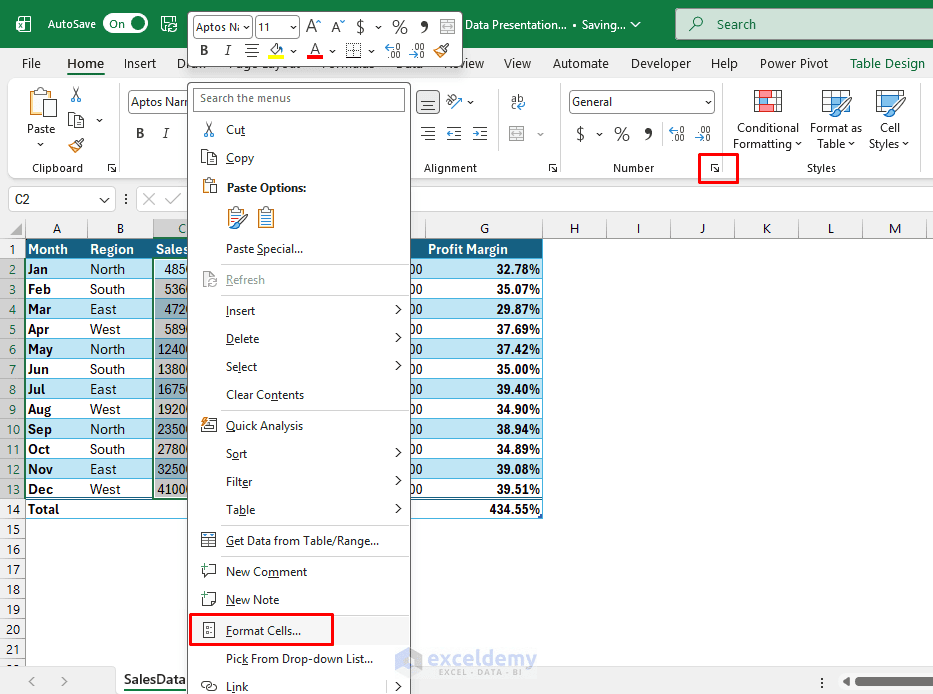Open Format as Table gallery
Screen dimensions: 933x694
coord(835,120)
